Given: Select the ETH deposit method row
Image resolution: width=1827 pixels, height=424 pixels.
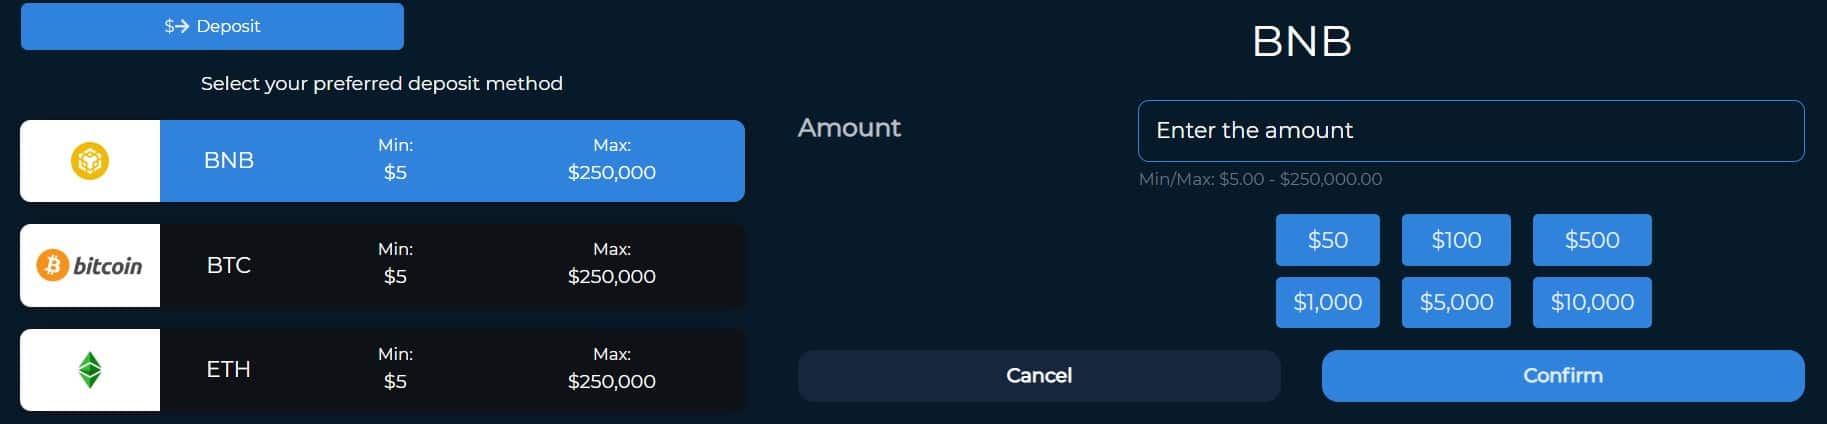Looking at the screenshot, I should coord(452,370).
